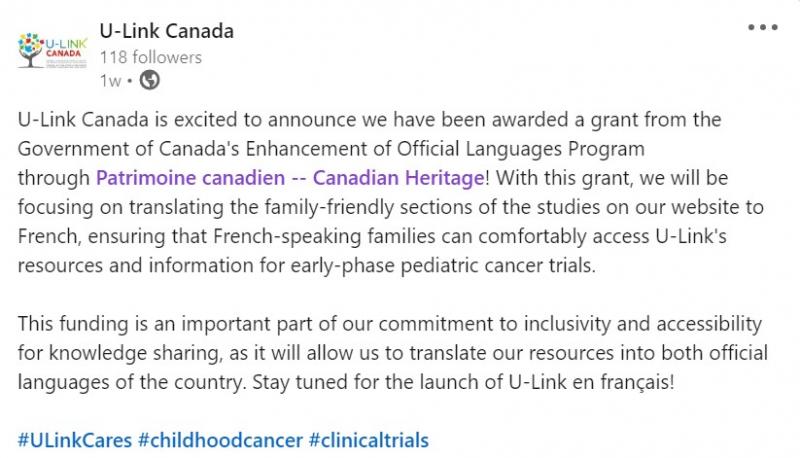Open the #ULinkCares hashtag

[x=75, y=440]
